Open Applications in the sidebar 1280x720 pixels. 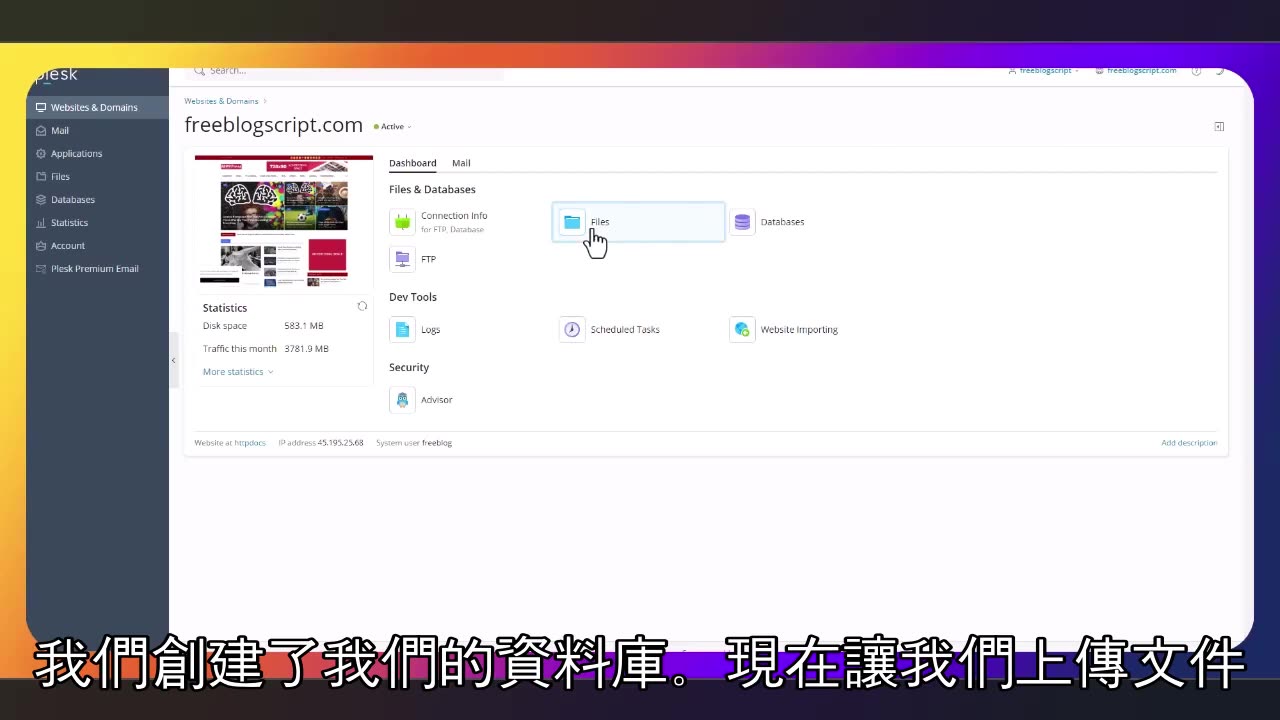point(97,153)
